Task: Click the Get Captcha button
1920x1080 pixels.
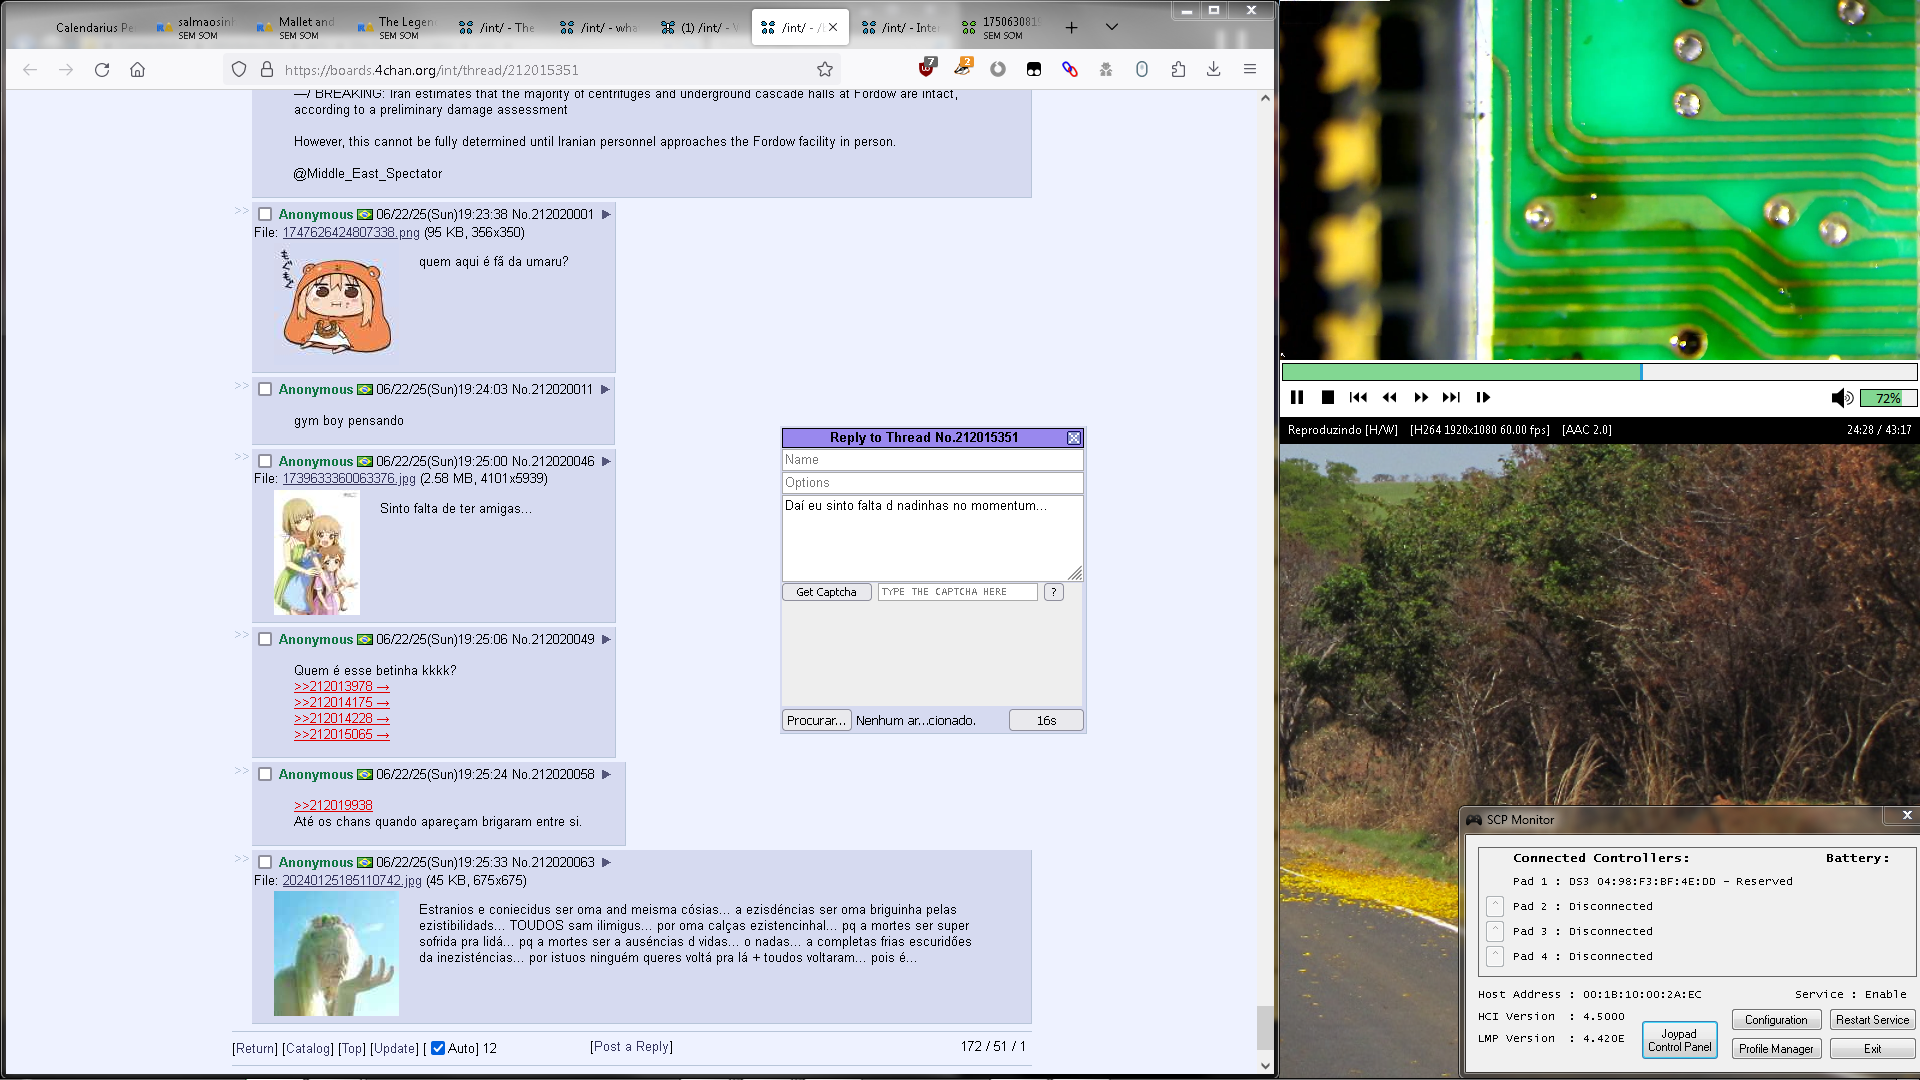Action: 826,592
